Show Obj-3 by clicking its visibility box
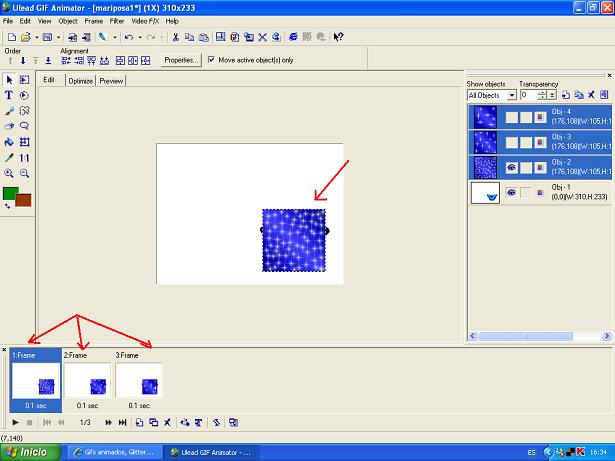The image size is (615, 461). pyautogui.click(x=511, y=142)
